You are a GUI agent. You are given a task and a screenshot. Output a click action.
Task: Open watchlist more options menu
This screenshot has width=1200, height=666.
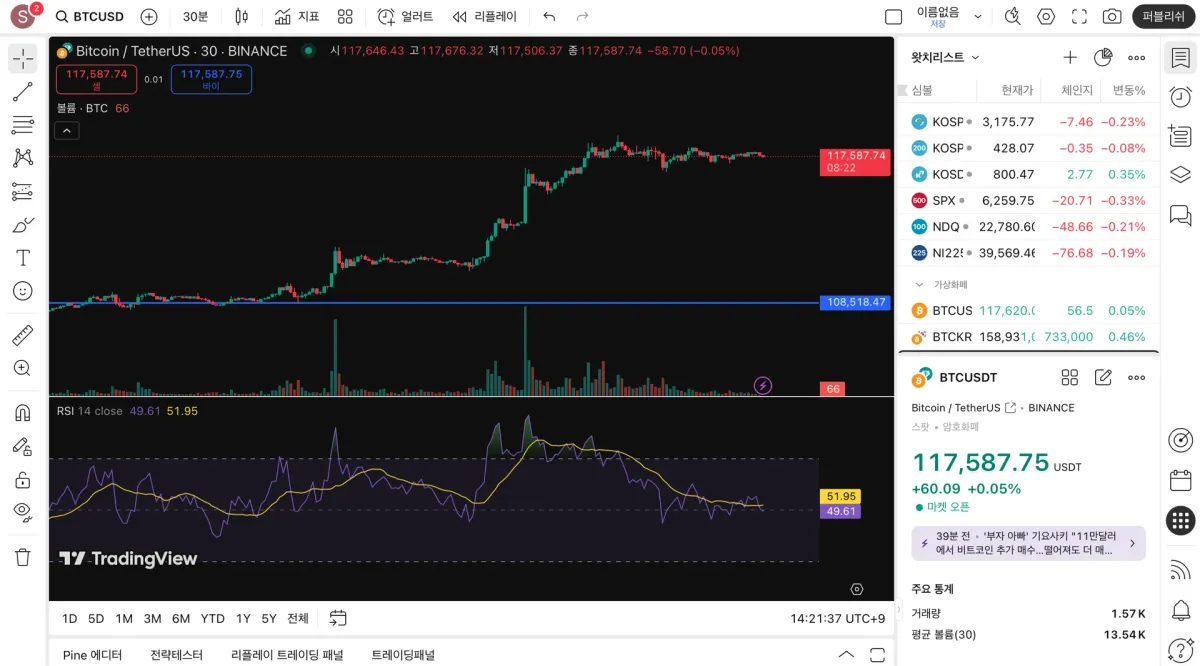point(1136,58)
